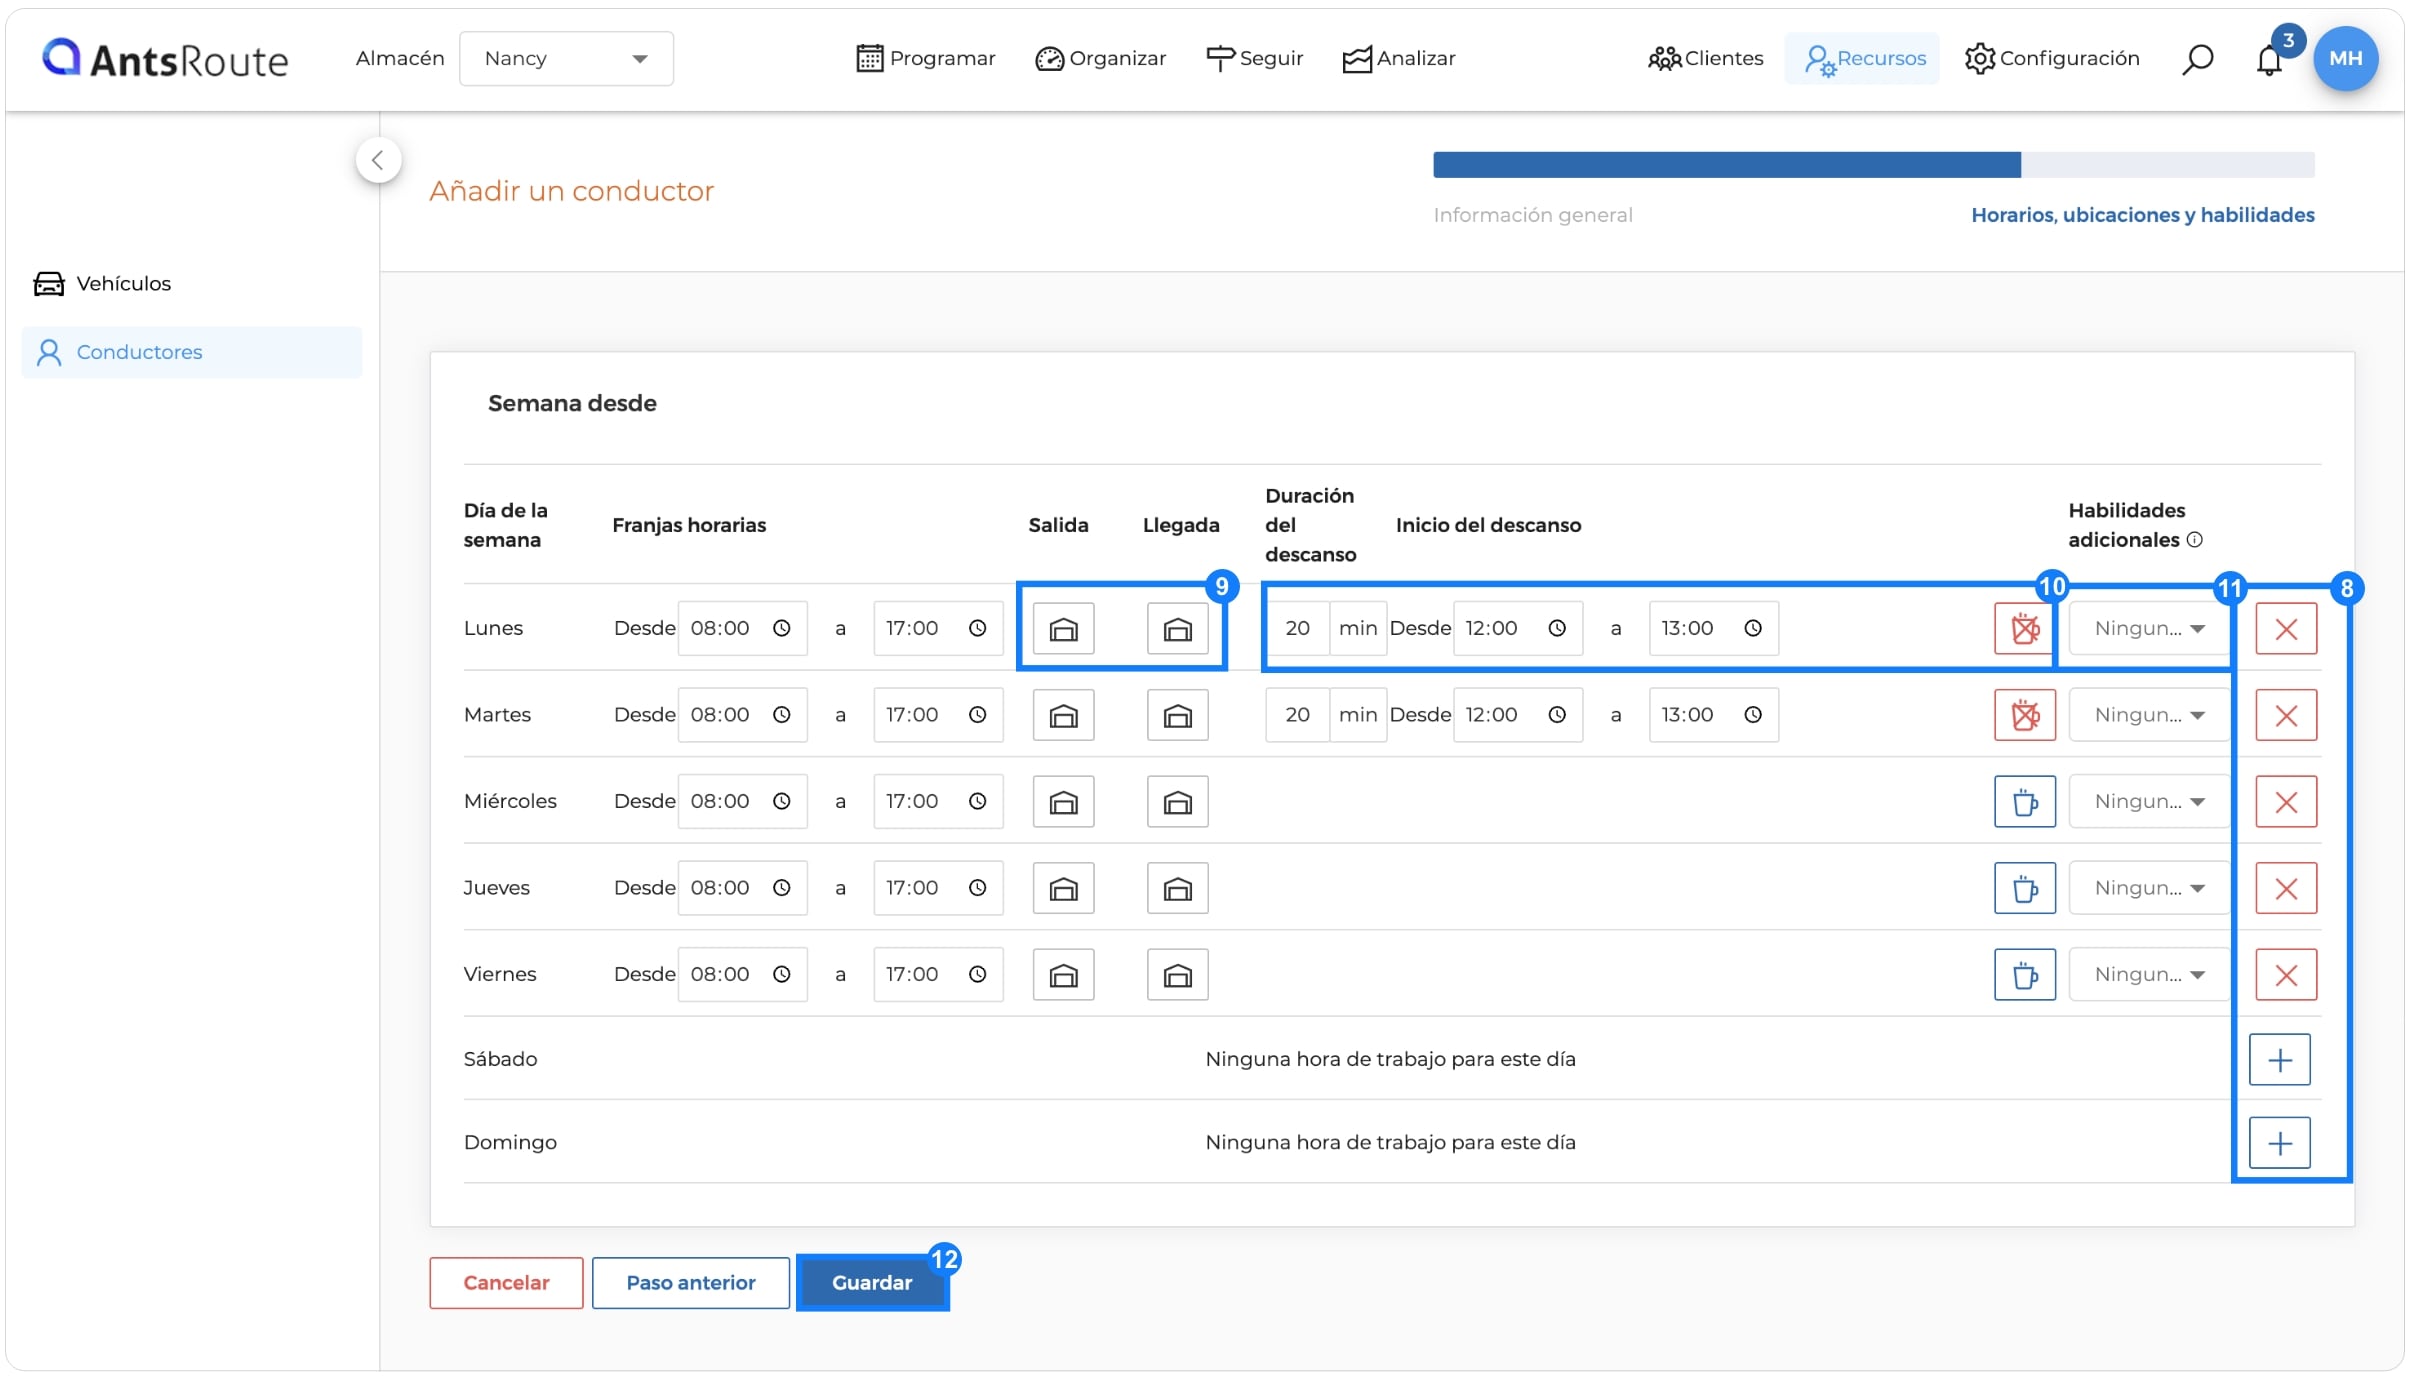Open the Almacén Nancy dropdown
This screenshot has height=1379, width=2410.
pos(566,58)
